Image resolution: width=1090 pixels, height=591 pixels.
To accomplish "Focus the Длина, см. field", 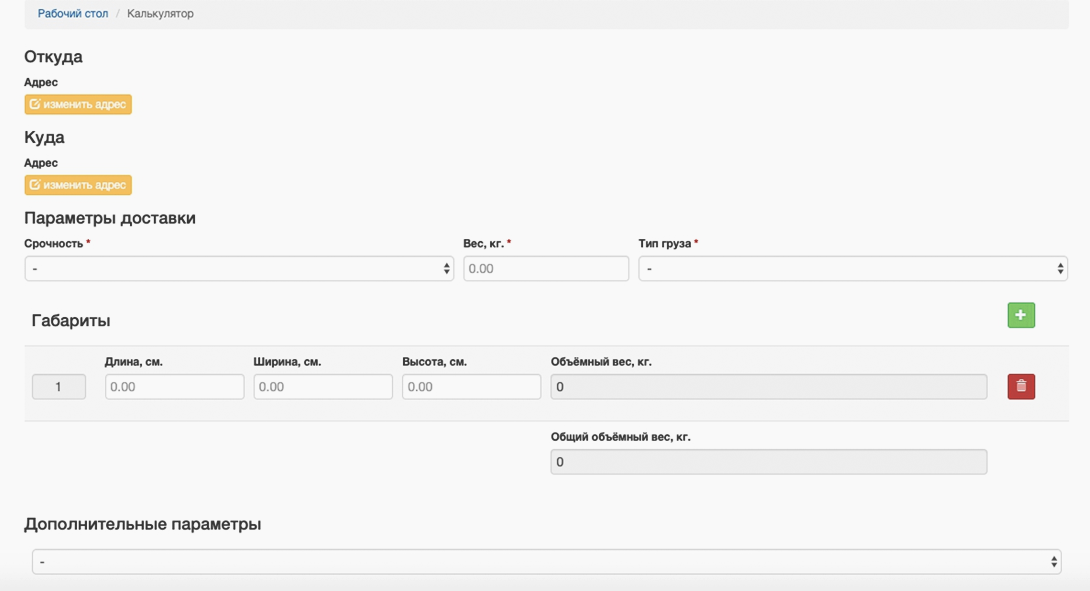I will point(174,387).
